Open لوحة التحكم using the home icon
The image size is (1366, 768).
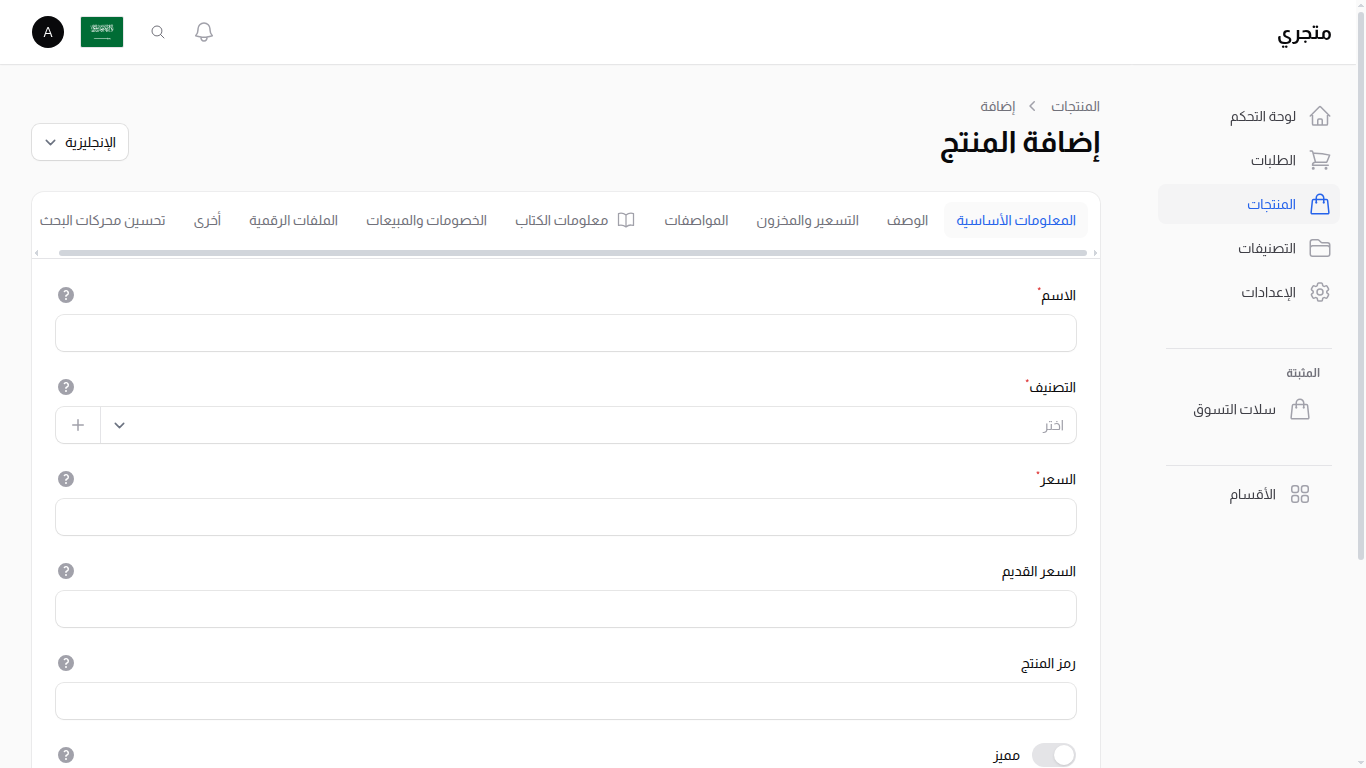point(1320,116)
